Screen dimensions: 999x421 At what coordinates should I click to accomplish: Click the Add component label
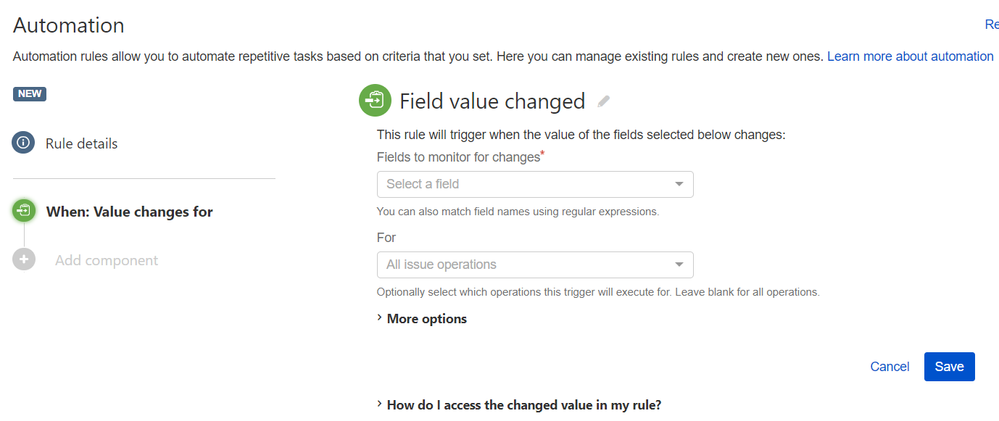(106, 261)
